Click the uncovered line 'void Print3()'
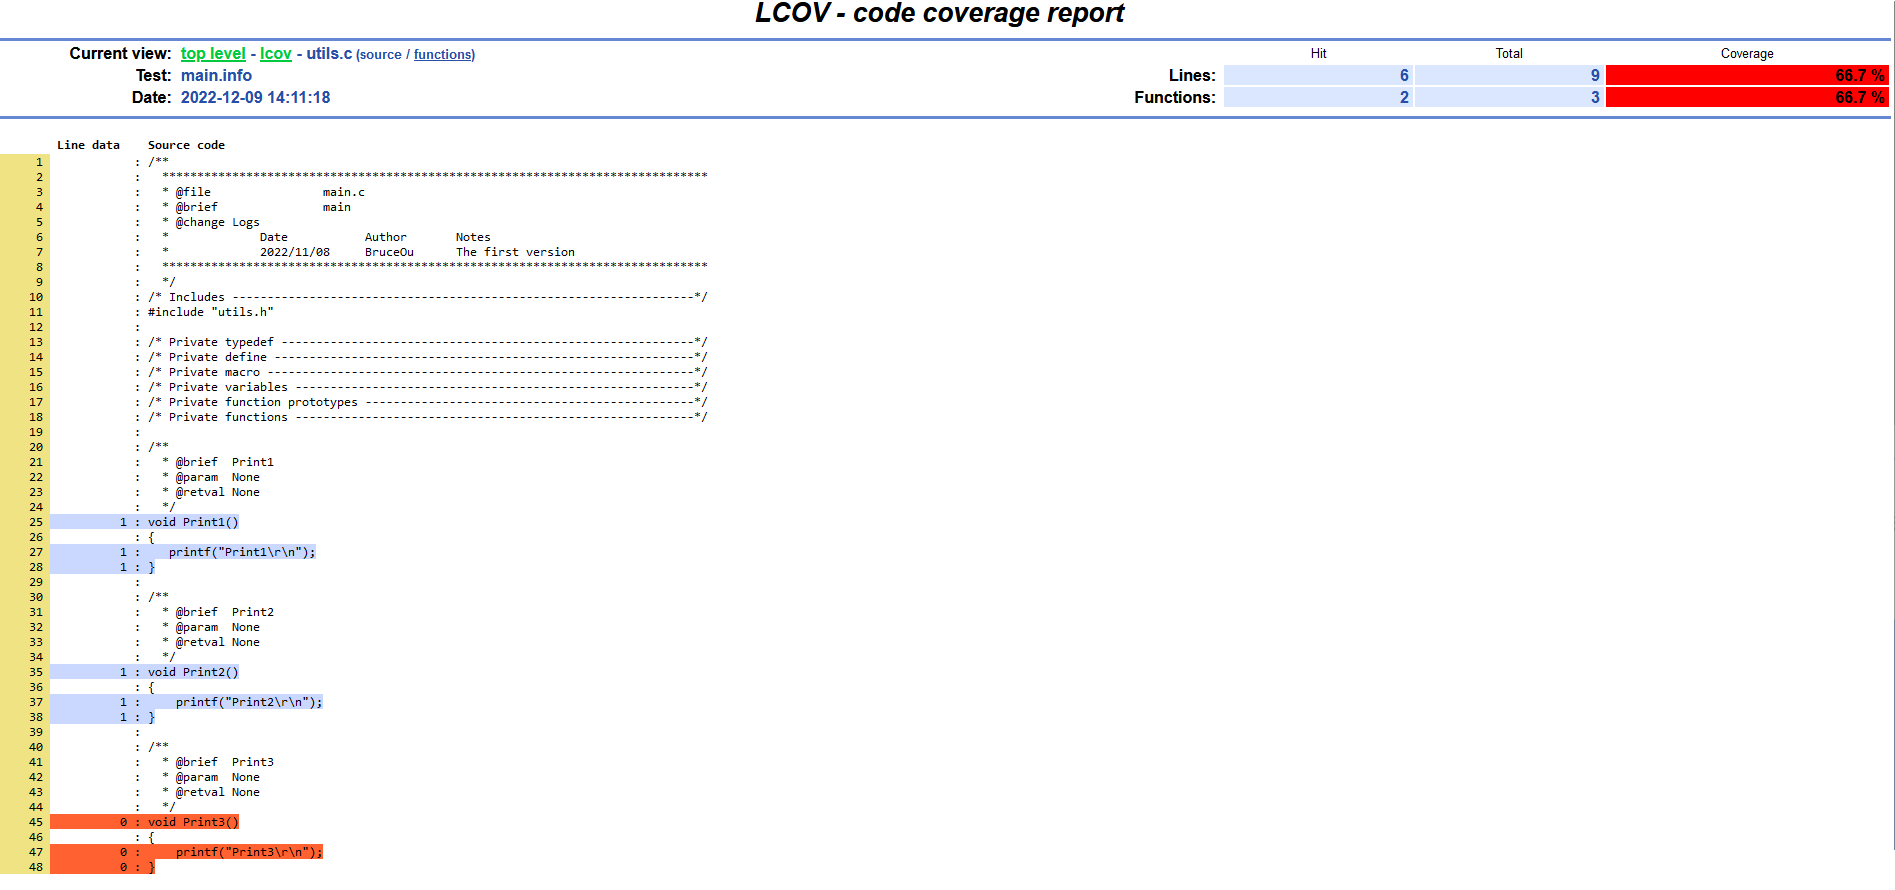The height and width of the screenshot is (890, 1895). [x=193, y=823]
